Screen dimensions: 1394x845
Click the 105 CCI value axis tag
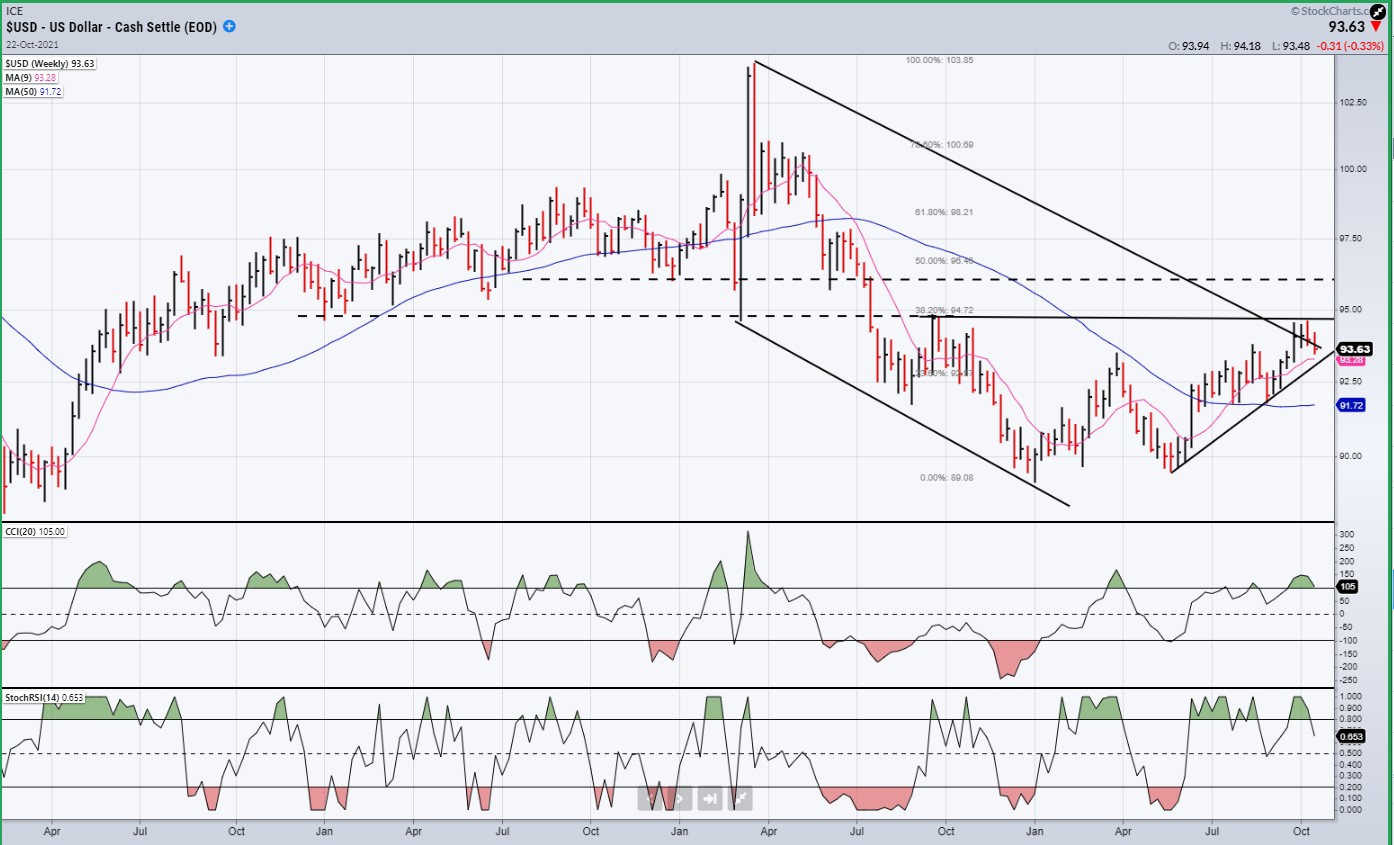click(x=1346, y=587)
